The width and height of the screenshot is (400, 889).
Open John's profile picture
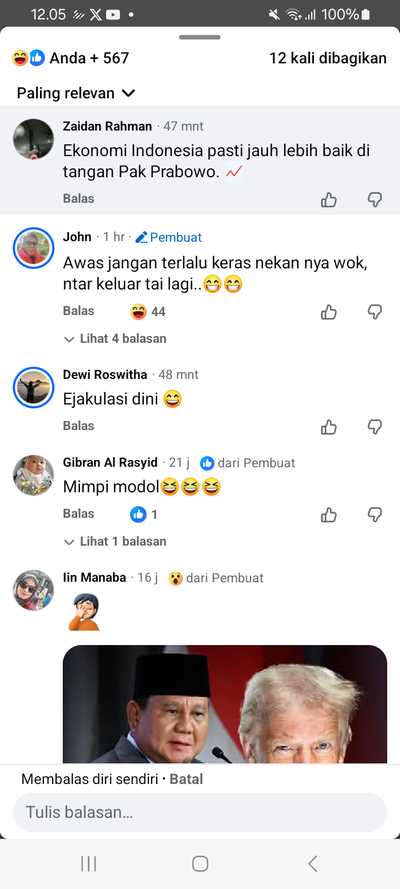[x=33, y=248]
